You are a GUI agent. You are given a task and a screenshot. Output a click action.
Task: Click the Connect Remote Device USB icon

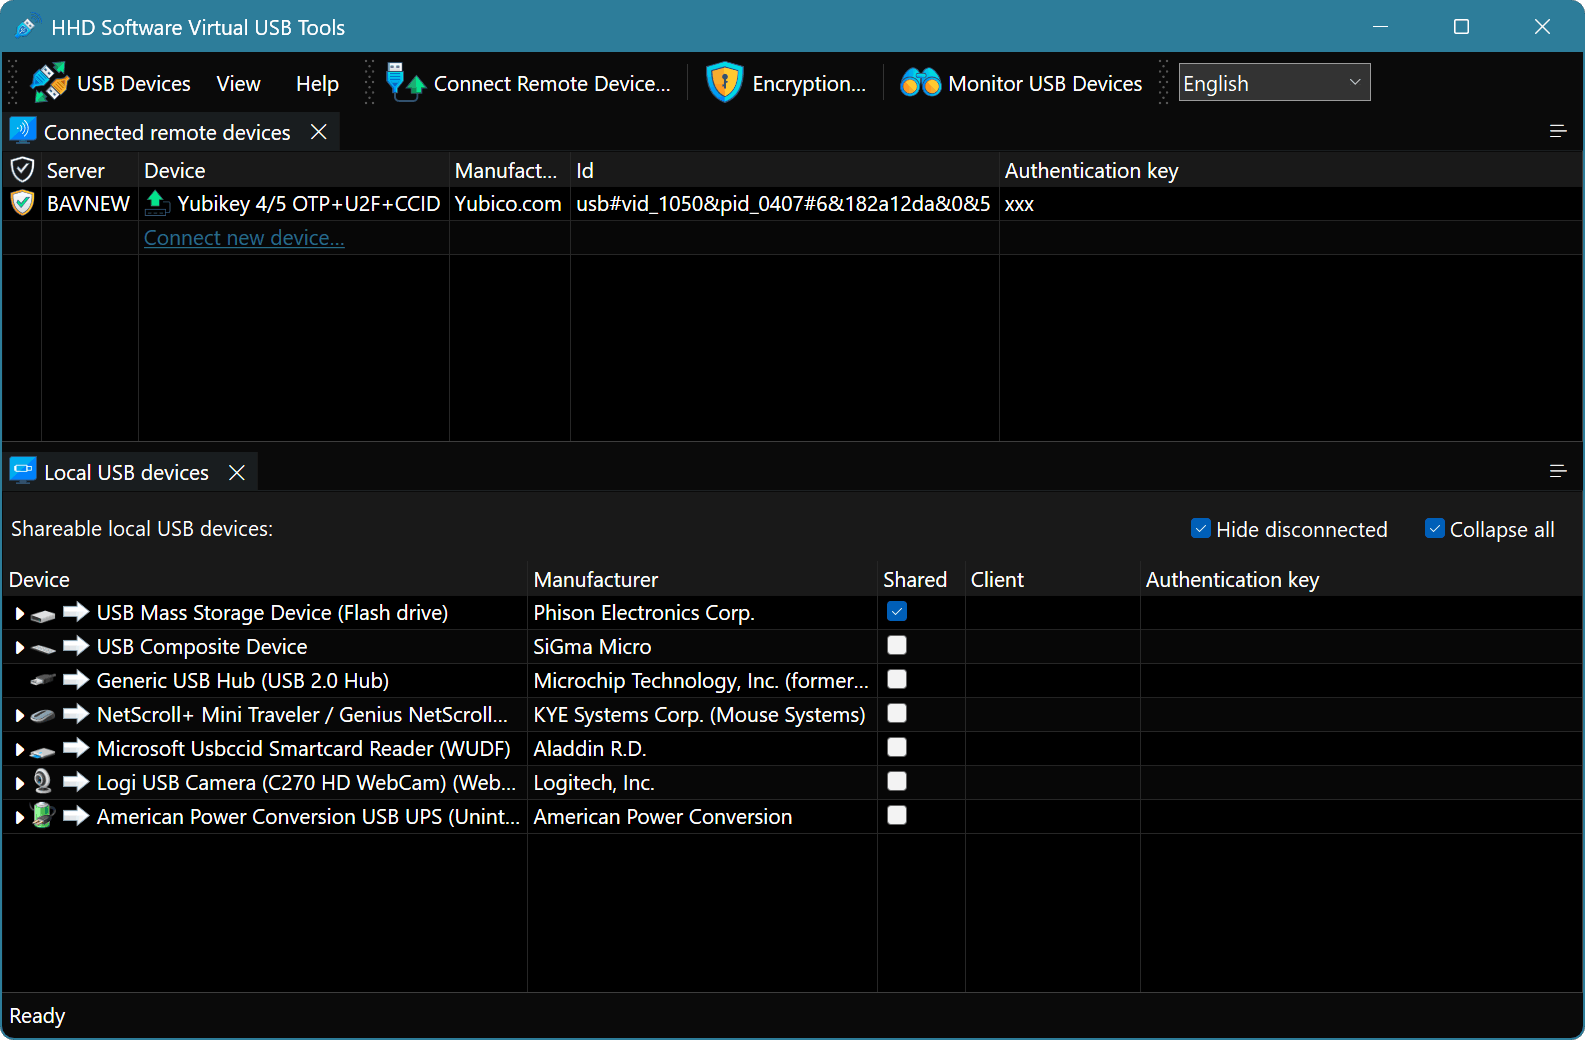pyautogui.click(x=405, y=83)
